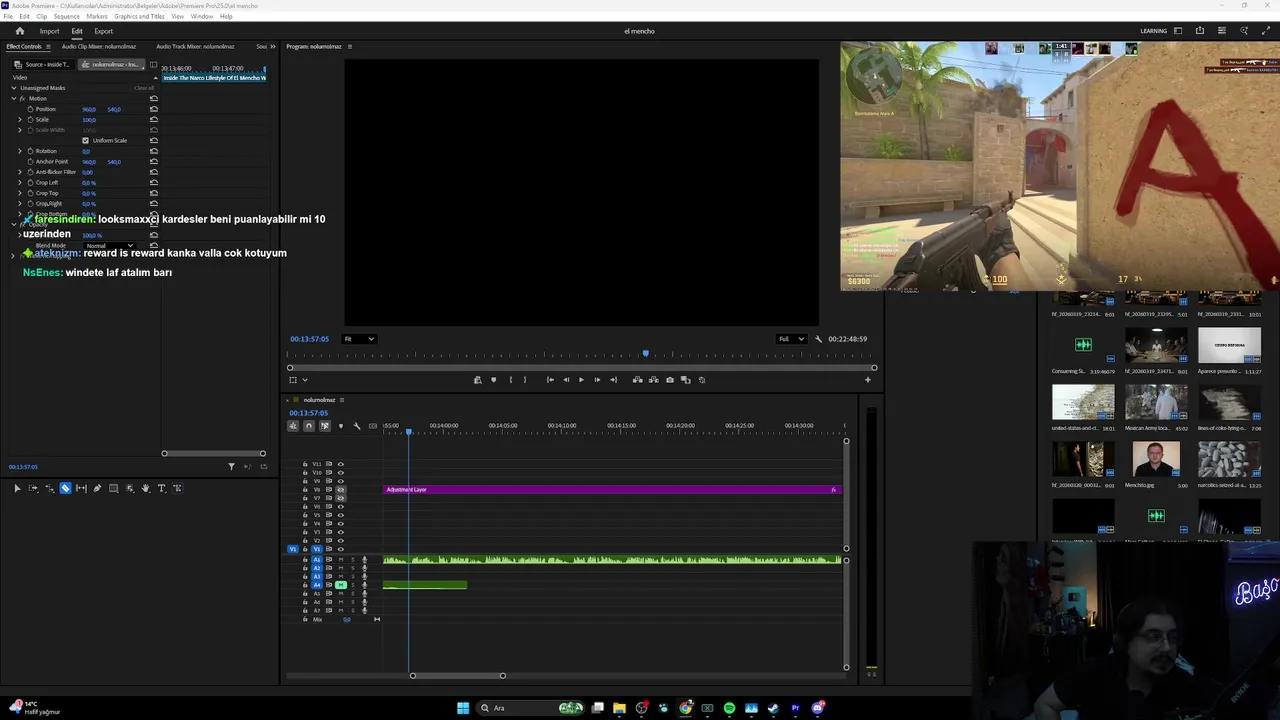
Task: Select the Track Select Forward tool
Action: [x=33, y=488]
